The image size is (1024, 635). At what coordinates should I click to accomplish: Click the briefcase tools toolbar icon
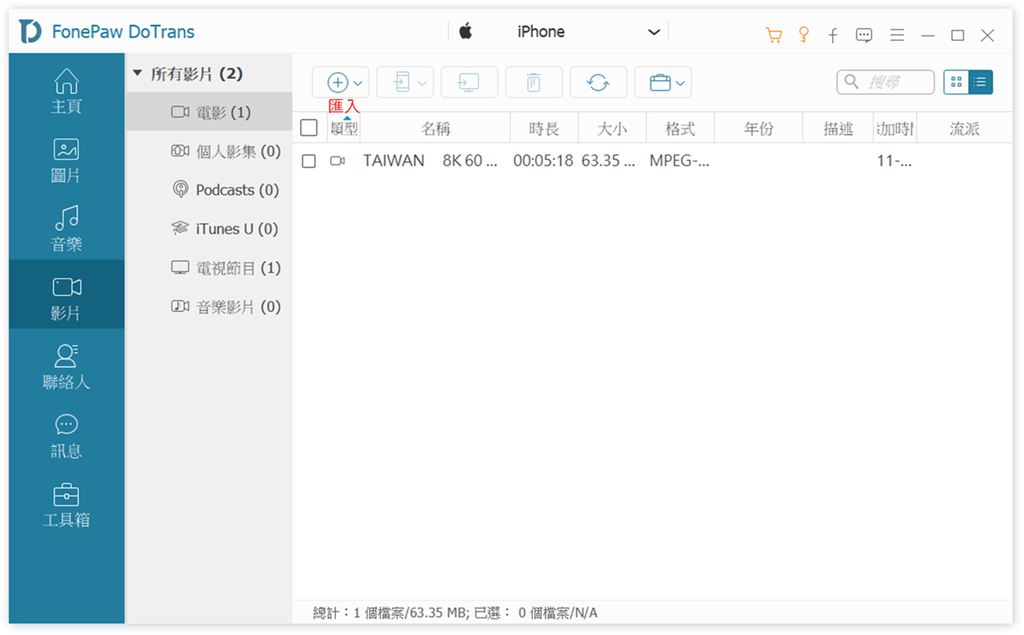660,82
